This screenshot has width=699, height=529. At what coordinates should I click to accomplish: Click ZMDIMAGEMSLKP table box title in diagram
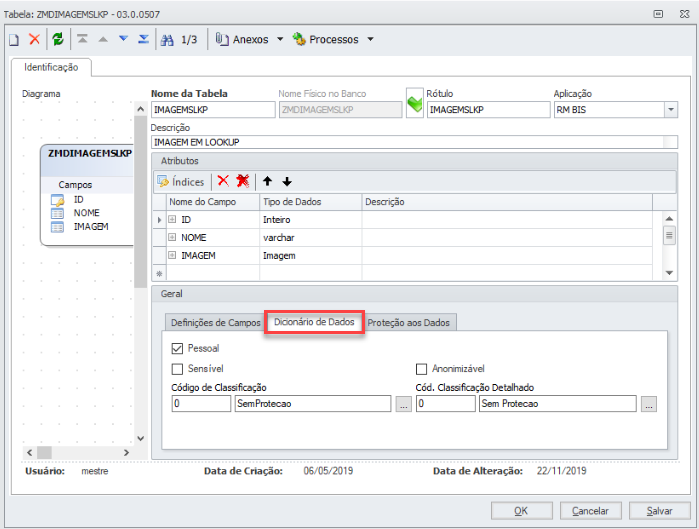[90, 153]
